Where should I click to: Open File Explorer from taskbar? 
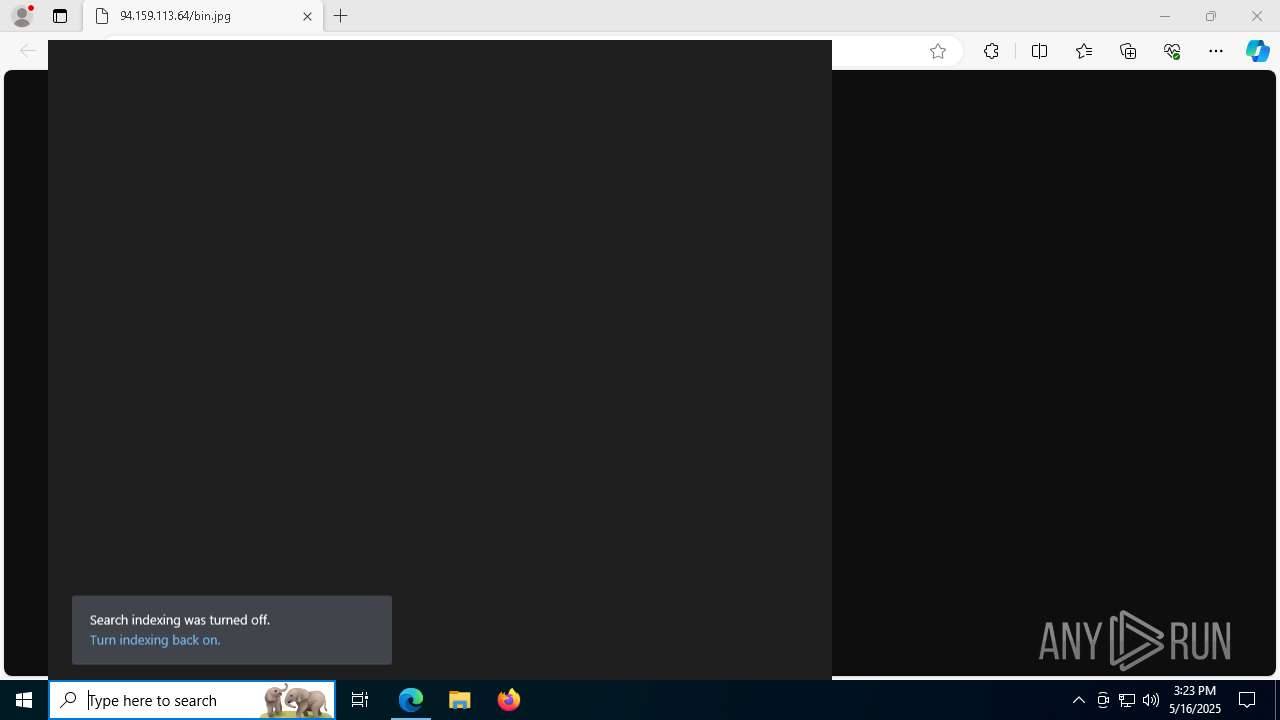(460, 700)
